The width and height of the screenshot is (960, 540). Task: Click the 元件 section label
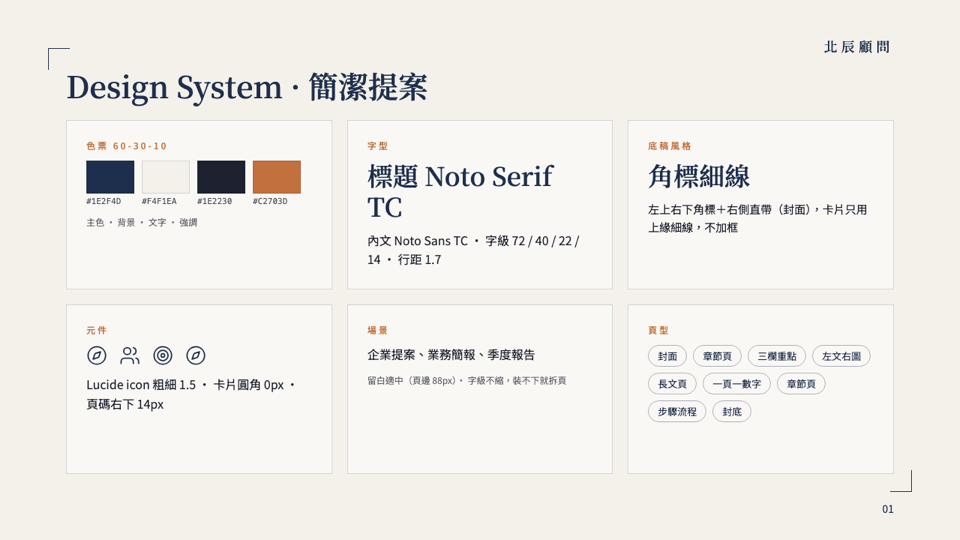tap(97, 330)
